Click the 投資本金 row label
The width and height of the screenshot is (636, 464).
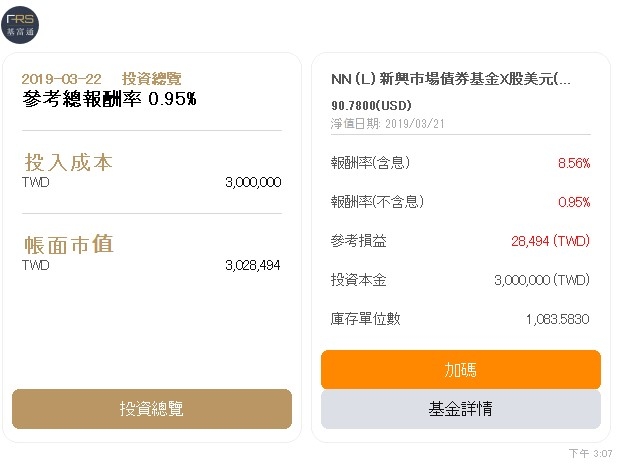coord(358,280)
